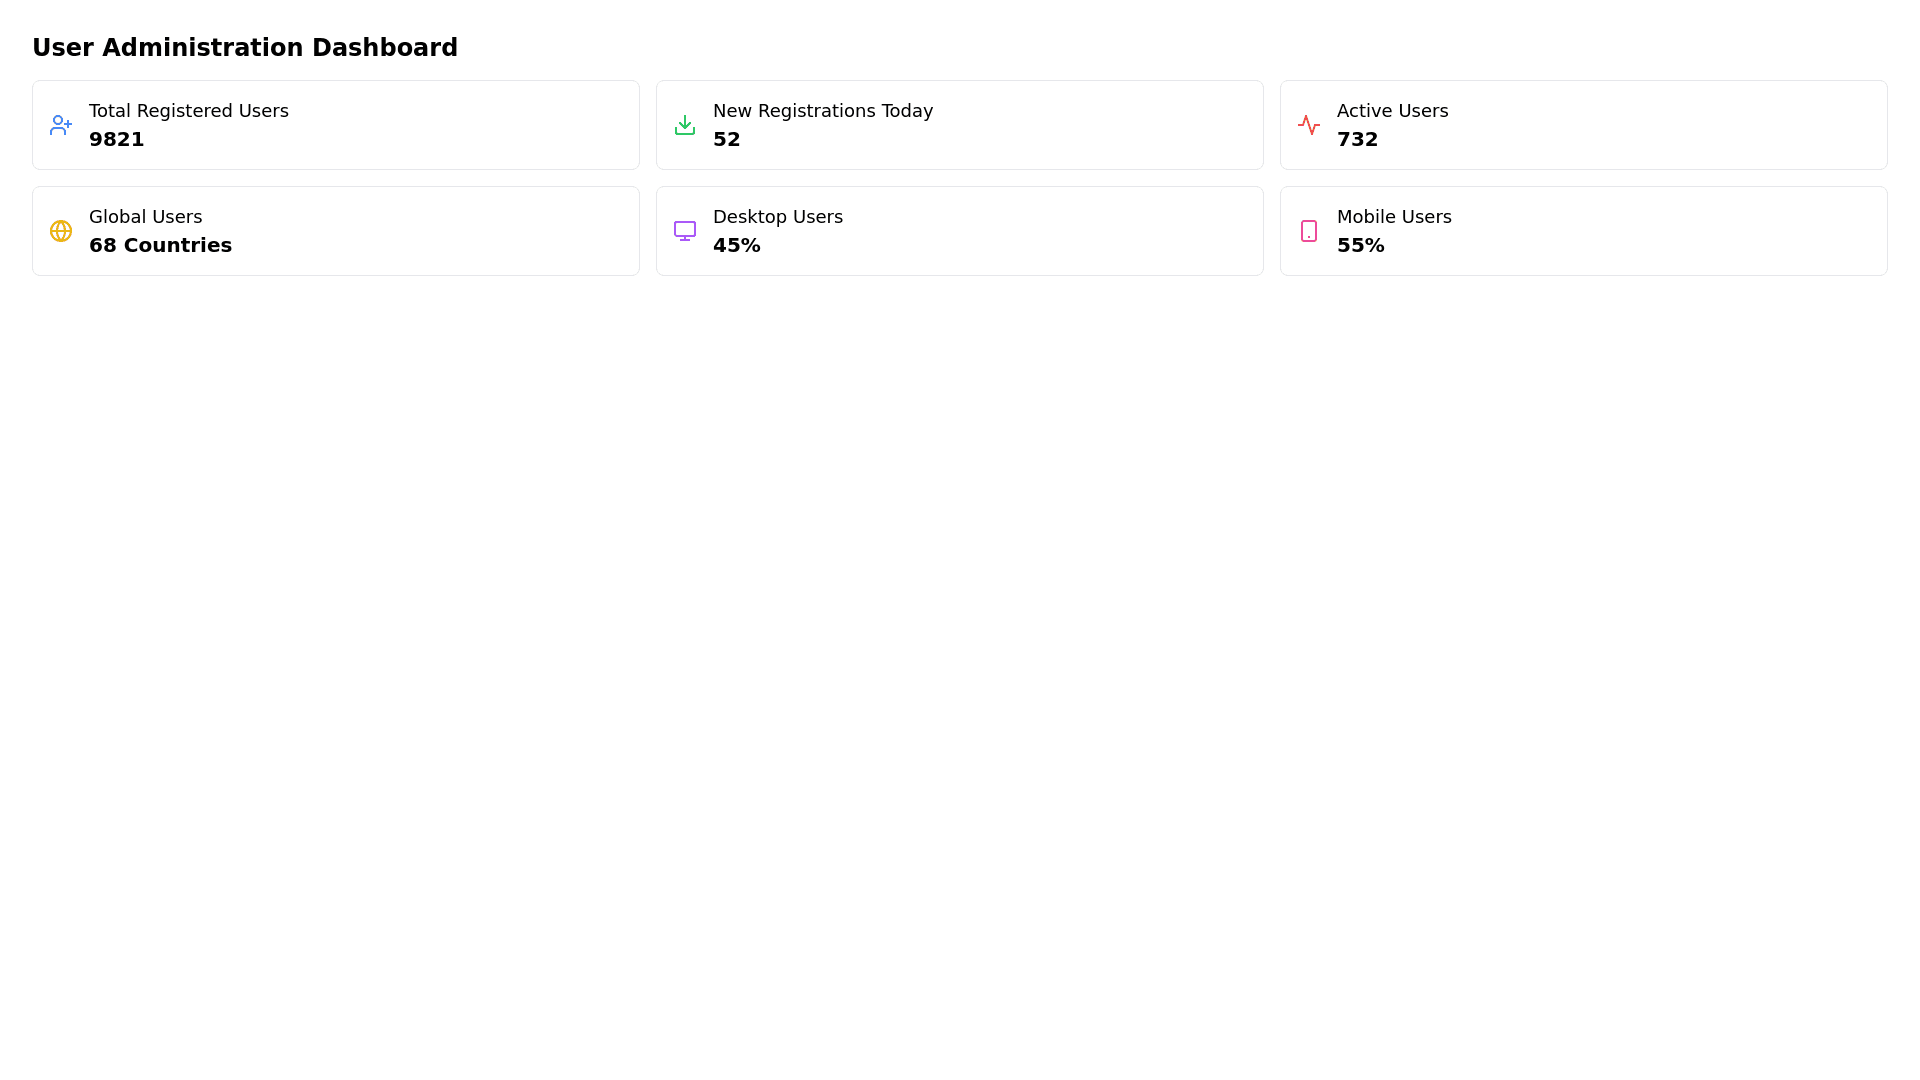This screenshot has width=1920, height=1080.
Task: Select the Total Registered Users label
Action: (x=188, y=111)
